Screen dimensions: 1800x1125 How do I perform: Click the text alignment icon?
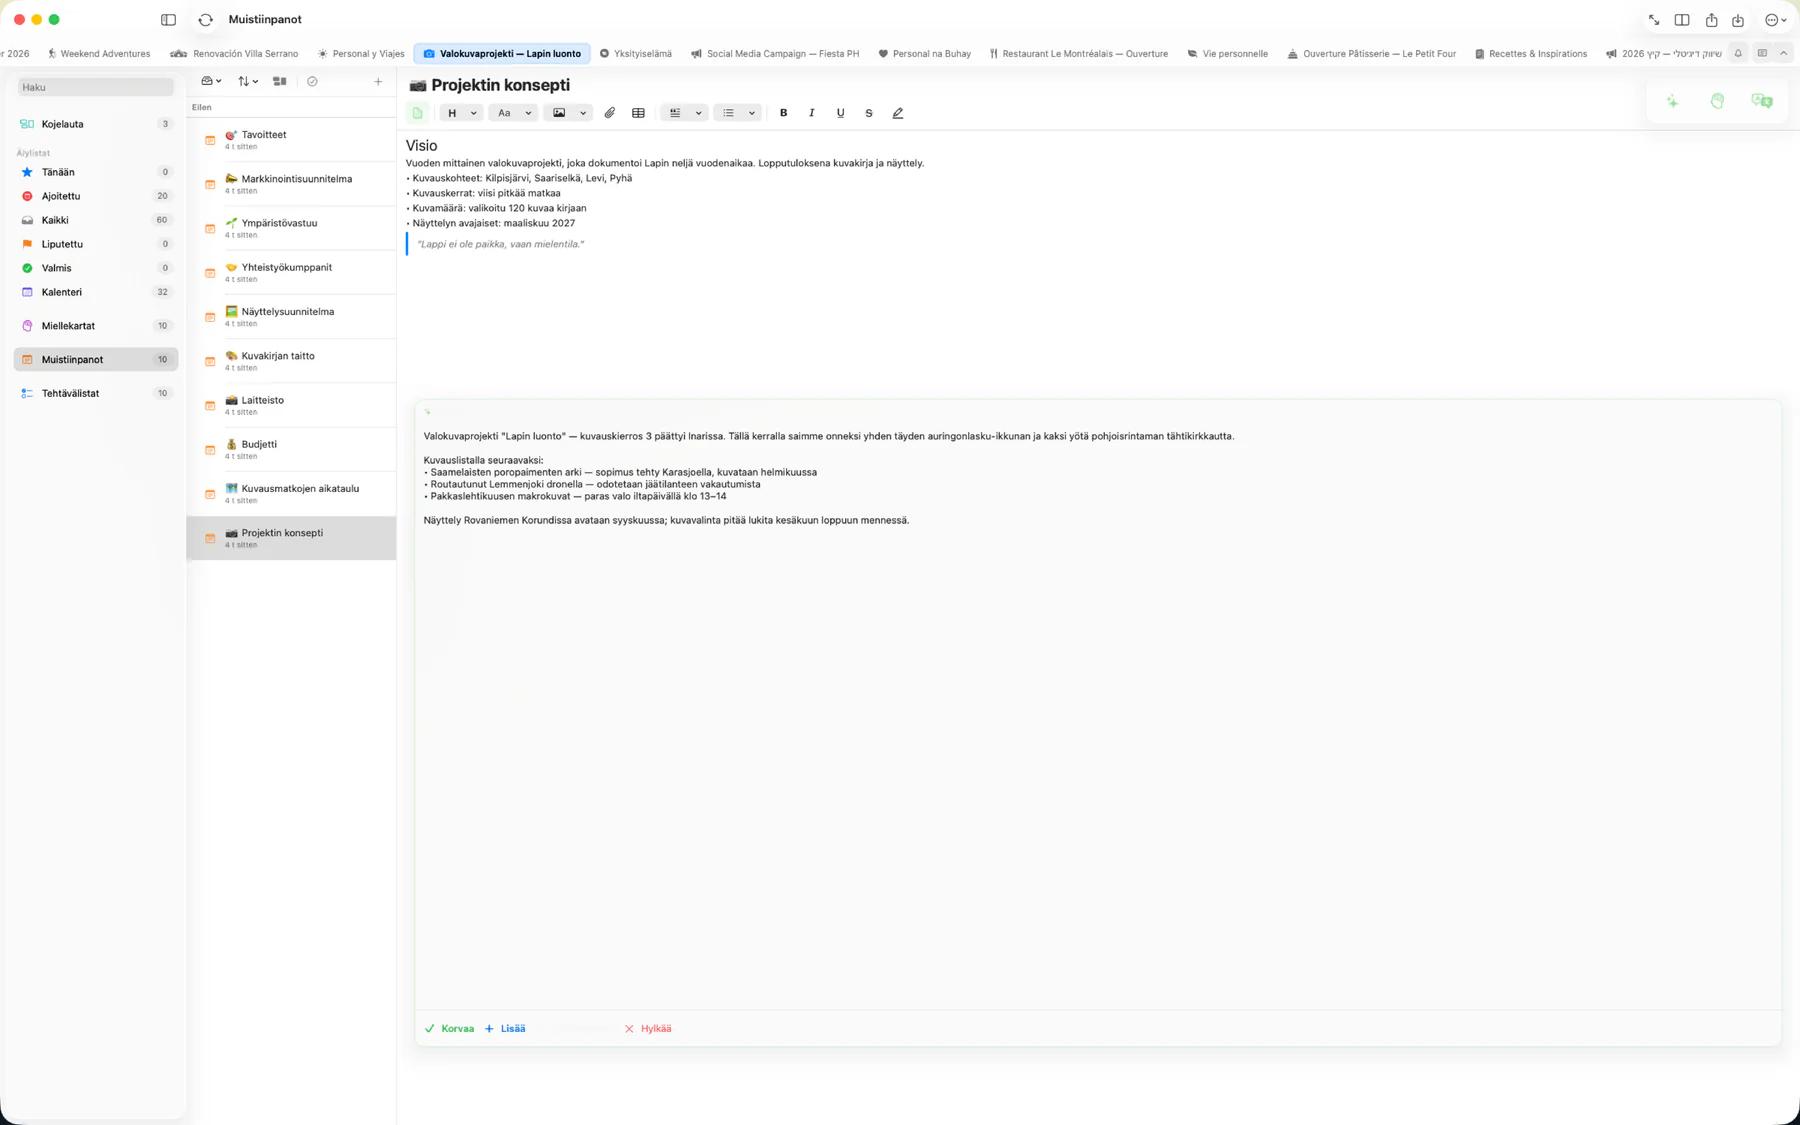click(675, 113)
